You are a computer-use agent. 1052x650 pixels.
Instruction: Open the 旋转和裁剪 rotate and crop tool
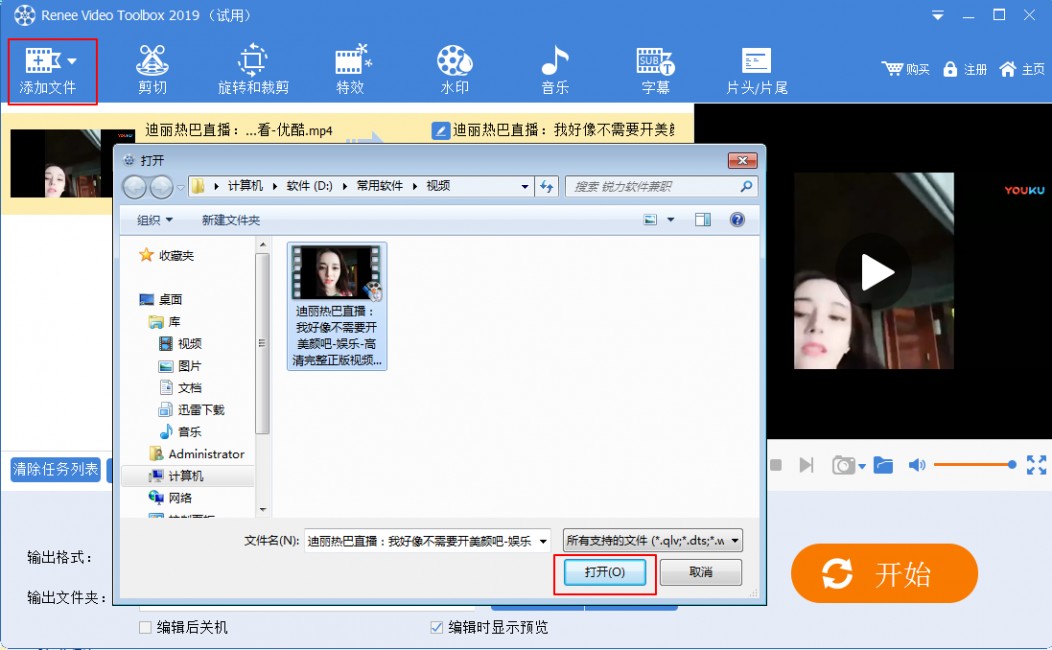coord(253,70)
